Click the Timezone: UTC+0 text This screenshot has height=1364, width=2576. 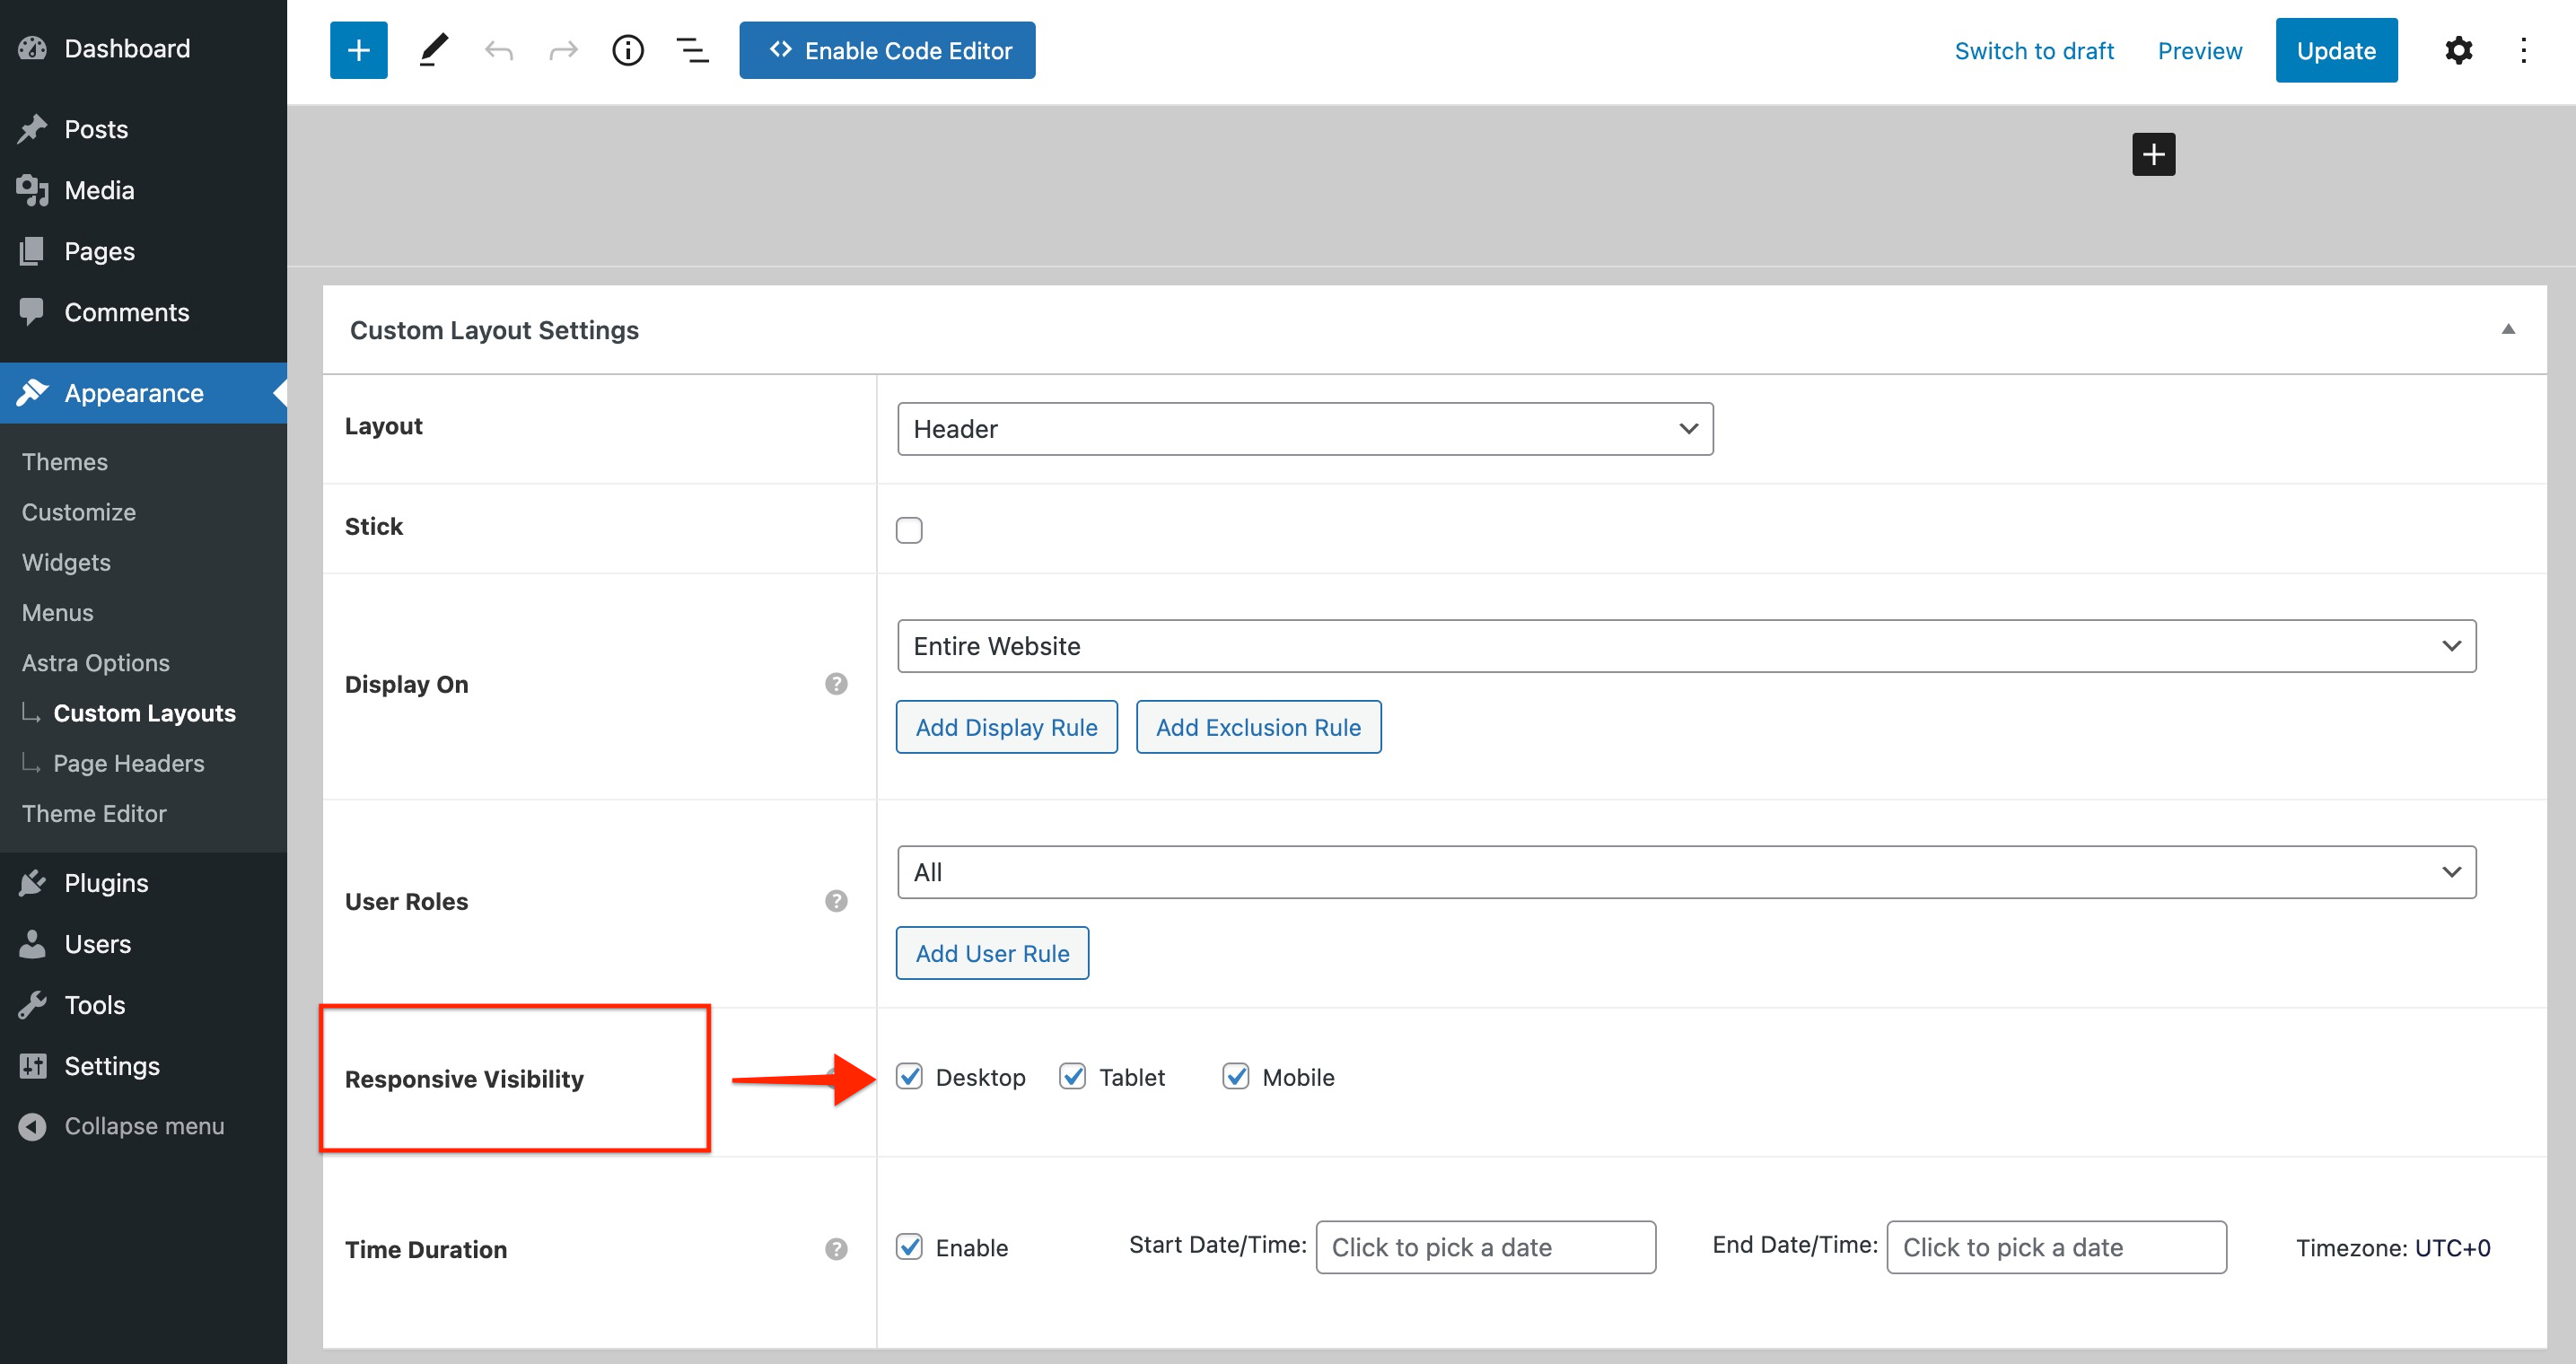point(2392,1248)
